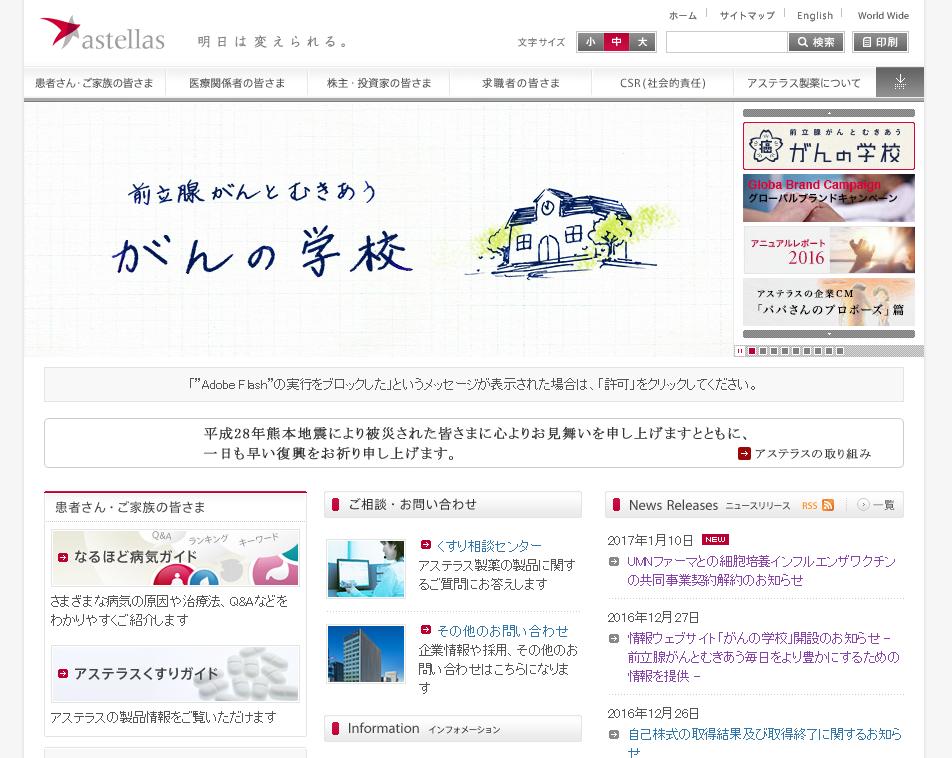Viewport: 952px width, 758px height.
Task: Open UMNファーマ news release link
Action: click(761, 571)
